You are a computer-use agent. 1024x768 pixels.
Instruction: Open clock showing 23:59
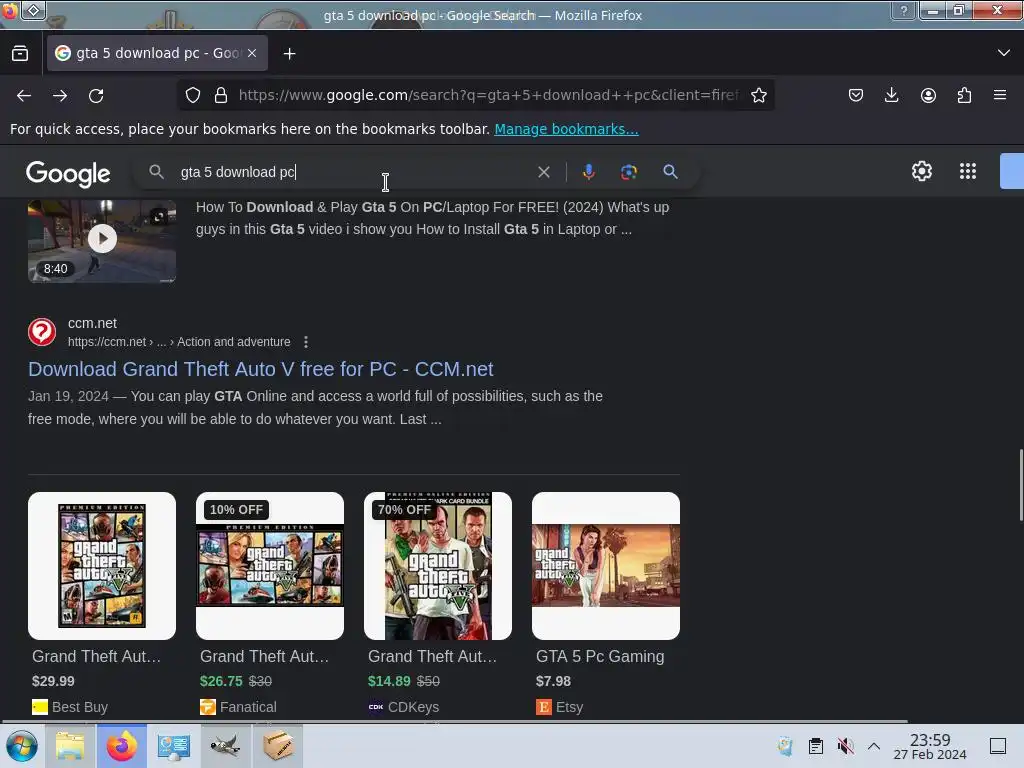pyautogui.click(x=930, y=746)
